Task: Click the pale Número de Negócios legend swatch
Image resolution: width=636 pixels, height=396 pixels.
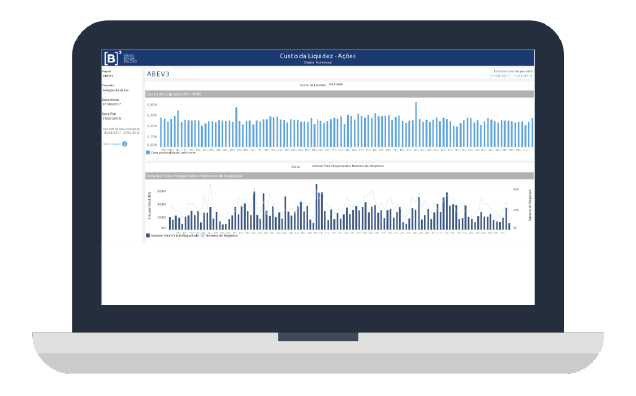Action: click(203, 235)
